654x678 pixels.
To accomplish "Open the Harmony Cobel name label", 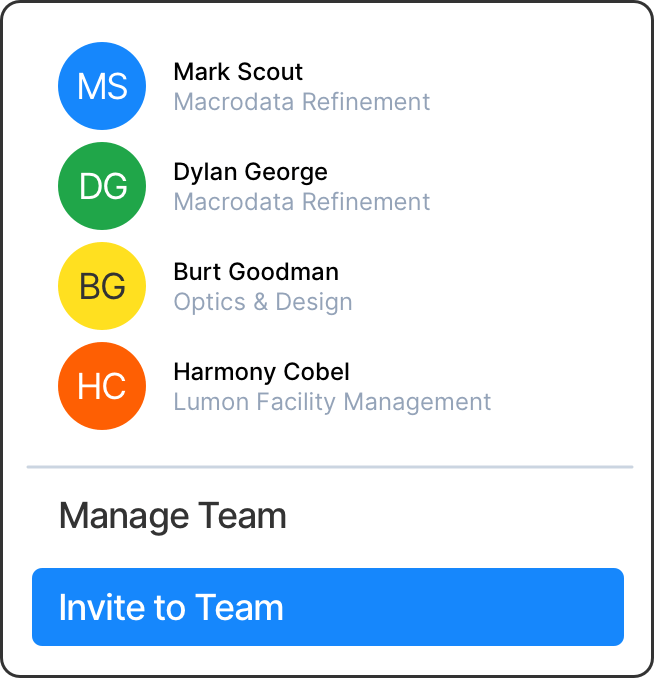I will (x=261, y=372).
